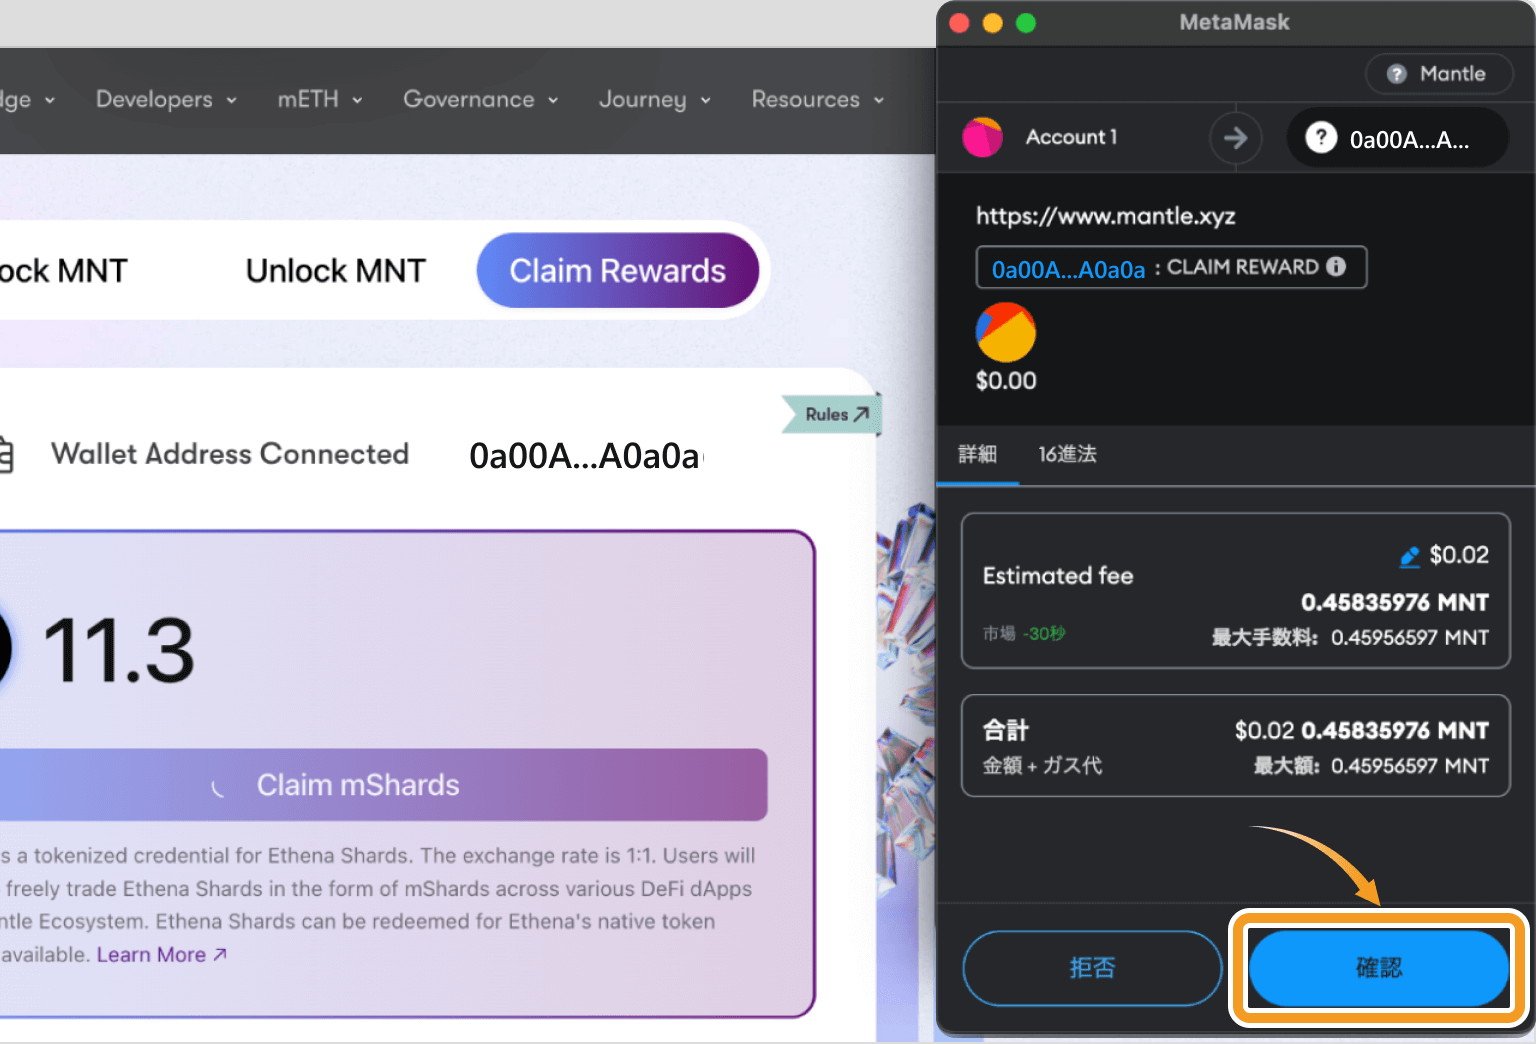Image resolution: width=1536 pixels, height=1044 pixels.
Task: Click the Account 1 avatar icon
Action: point(982,137)
